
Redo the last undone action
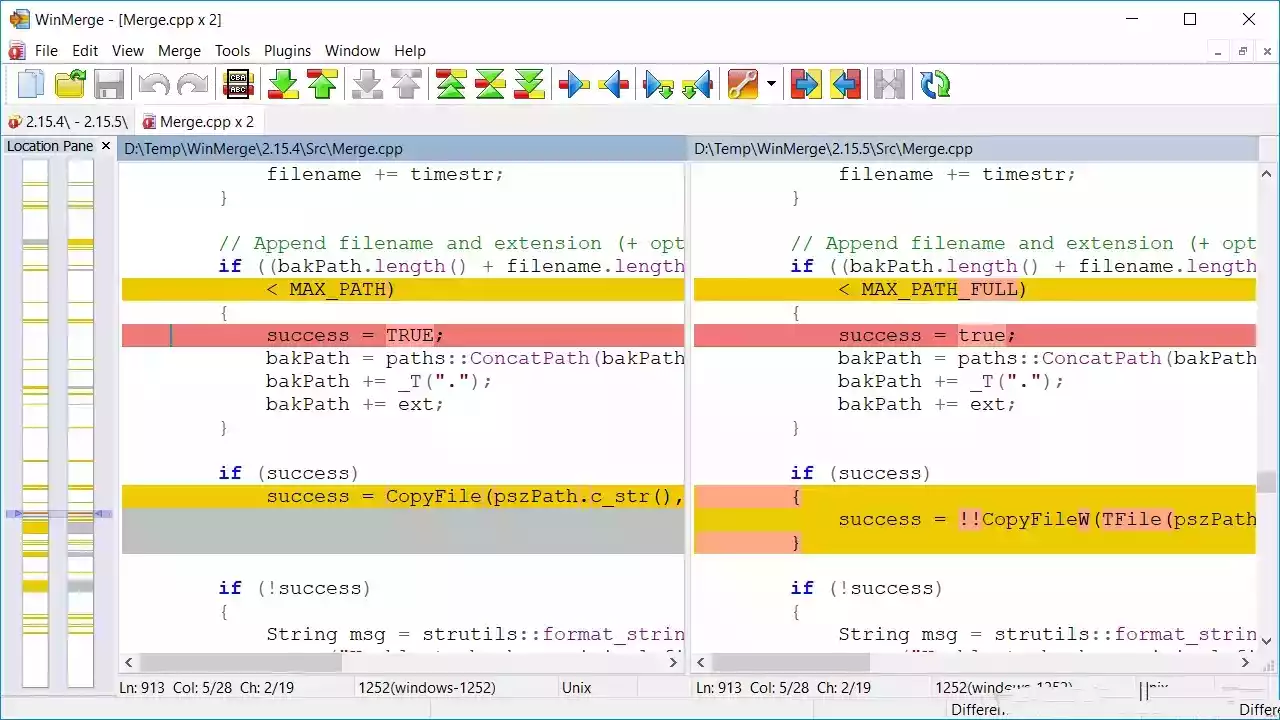click(192, 84)
